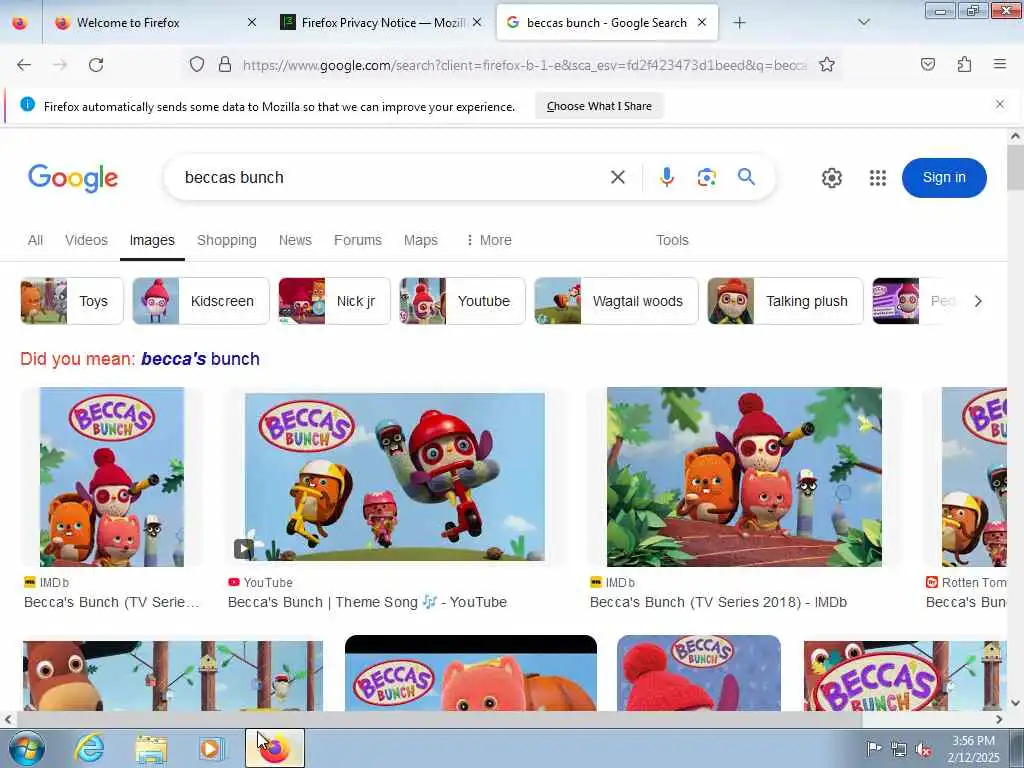
Task: Bookmark this page with the star icon
Action: click(827, 65)
